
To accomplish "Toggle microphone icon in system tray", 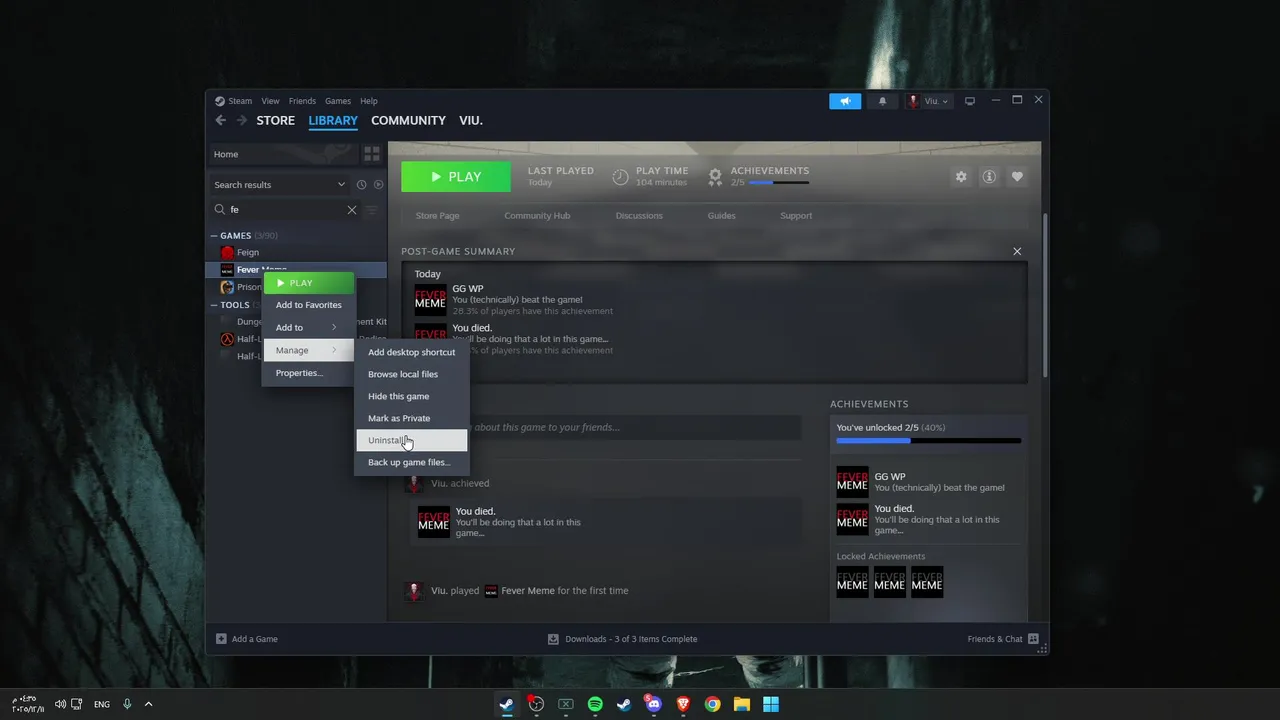I will (x=127, y=704).
